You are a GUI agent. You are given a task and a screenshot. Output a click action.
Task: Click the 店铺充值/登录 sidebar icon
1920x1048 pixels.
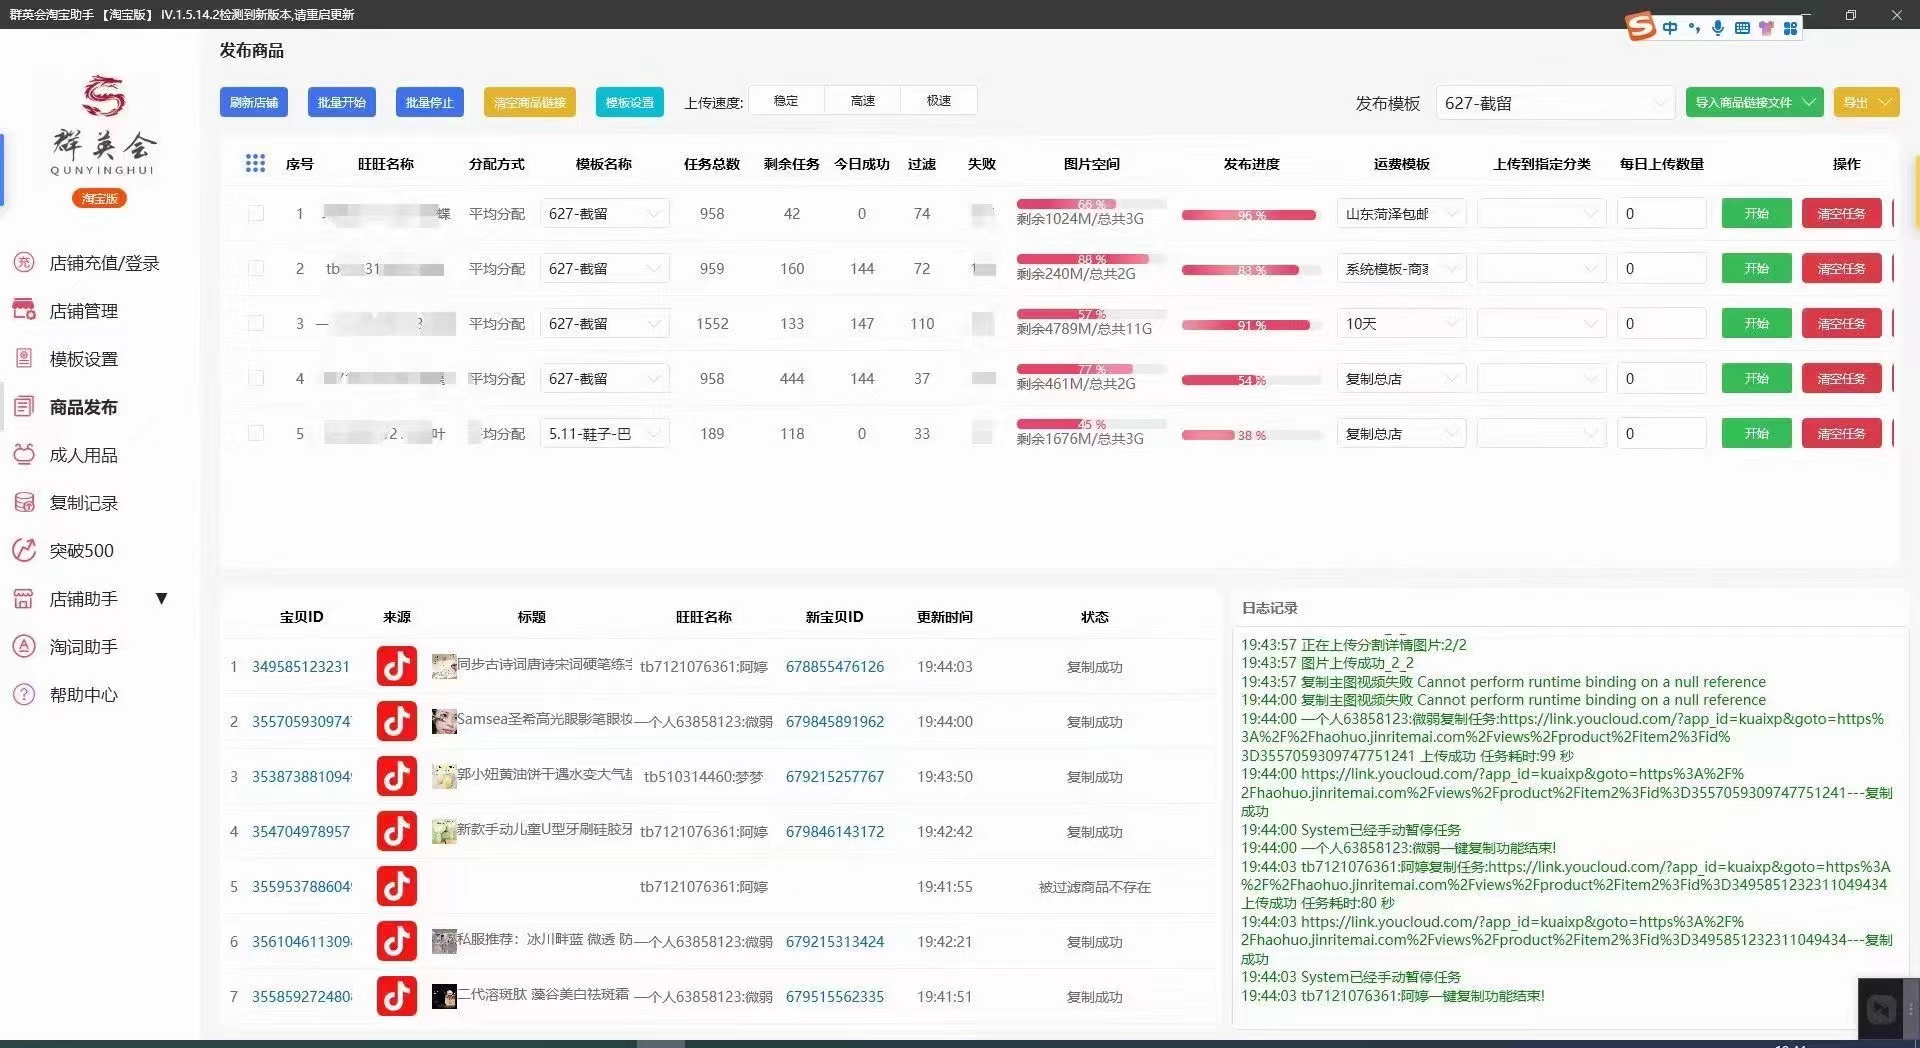pos(24,263)
